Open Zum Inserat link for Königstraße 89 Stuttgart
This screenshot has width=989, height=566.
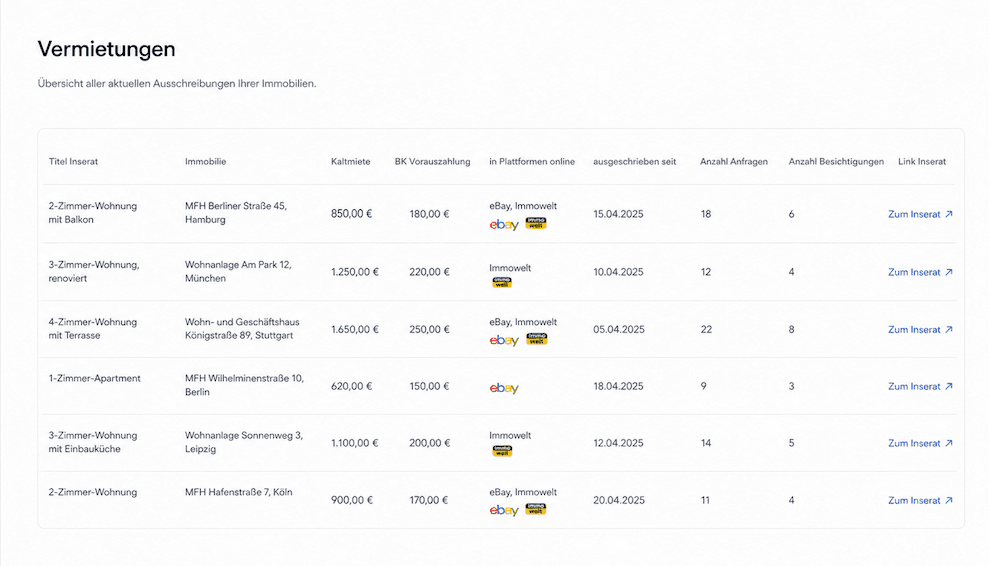[x=920, y=330]
